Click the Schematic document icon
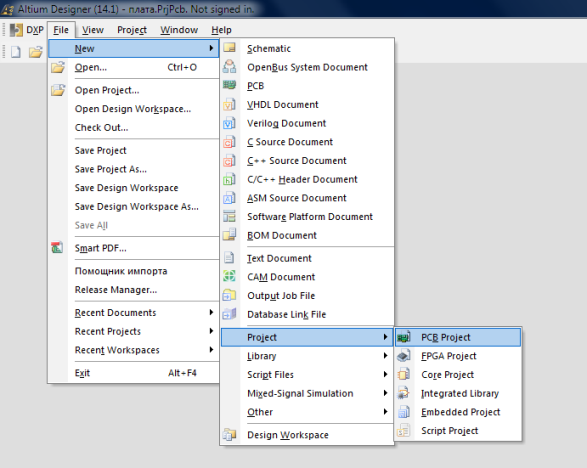 pyautogui.click(x=229, y=48)
